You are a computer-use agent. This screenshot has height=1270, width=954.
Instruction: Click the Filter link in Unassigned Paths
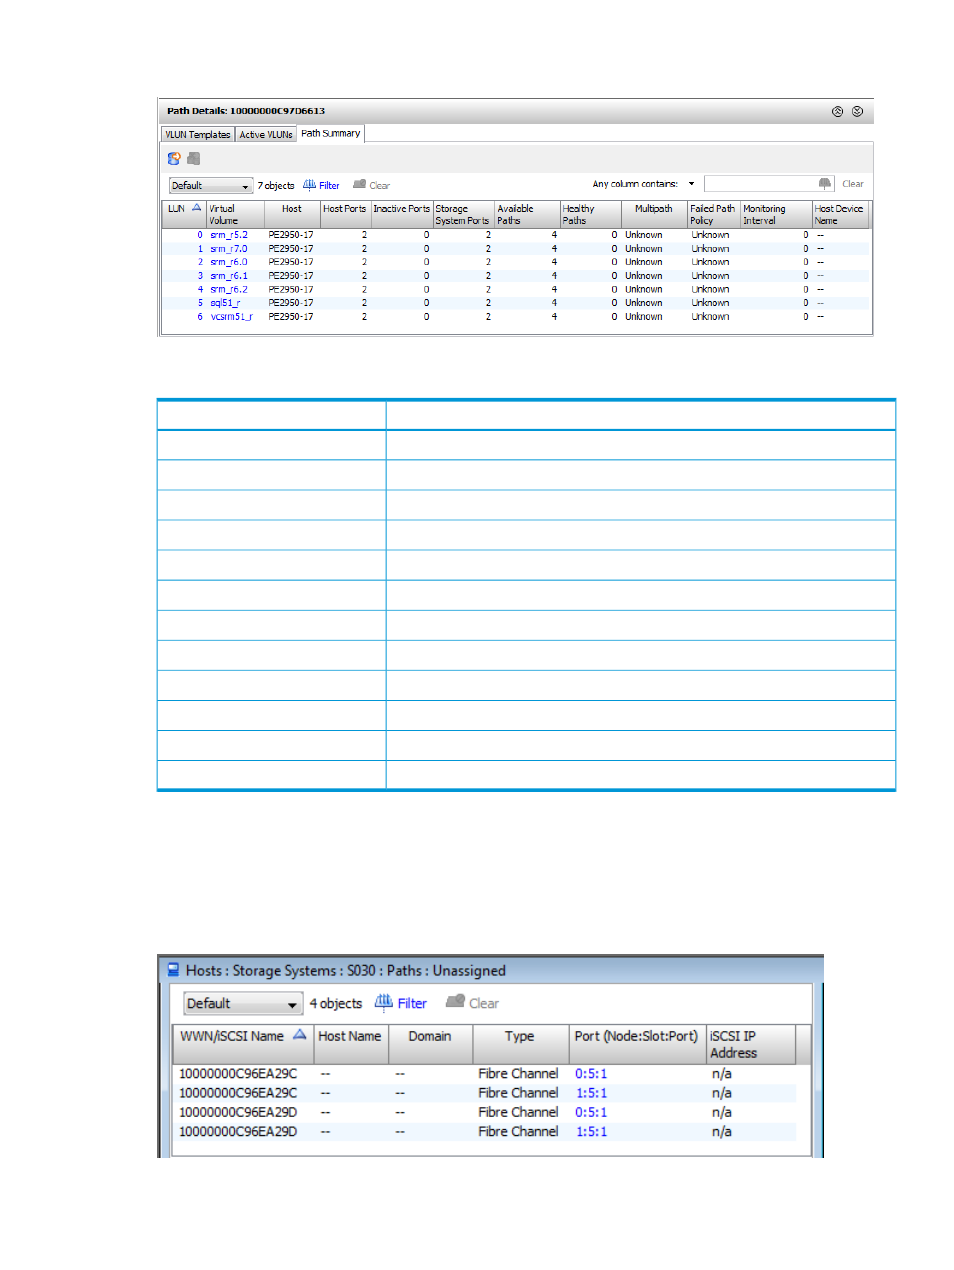tap(412, 1003)
